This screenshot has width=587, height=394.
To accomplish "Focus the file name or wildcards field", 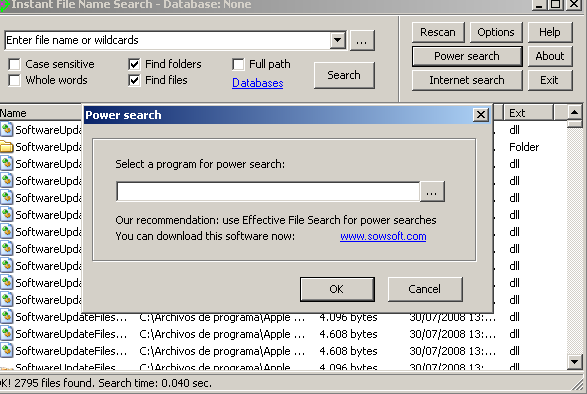I will point(167,40).
